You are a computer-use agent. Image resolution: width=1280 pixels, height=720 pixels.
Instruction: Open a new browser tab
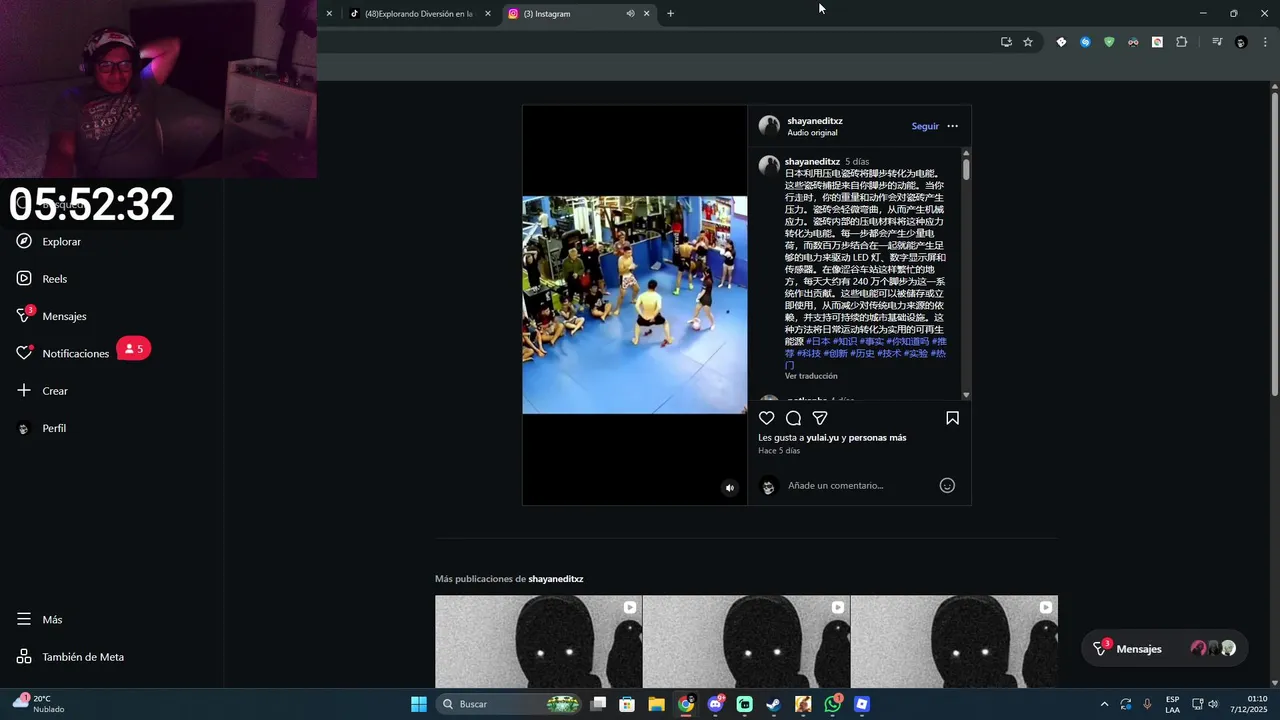(x=670, y=14)
